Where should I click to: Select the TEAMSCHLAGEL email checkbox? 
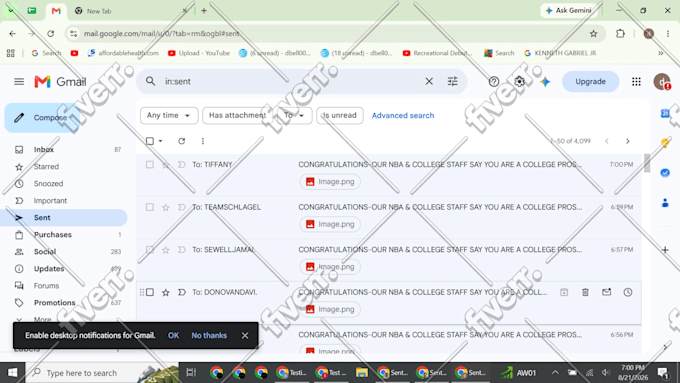point(150,207)
